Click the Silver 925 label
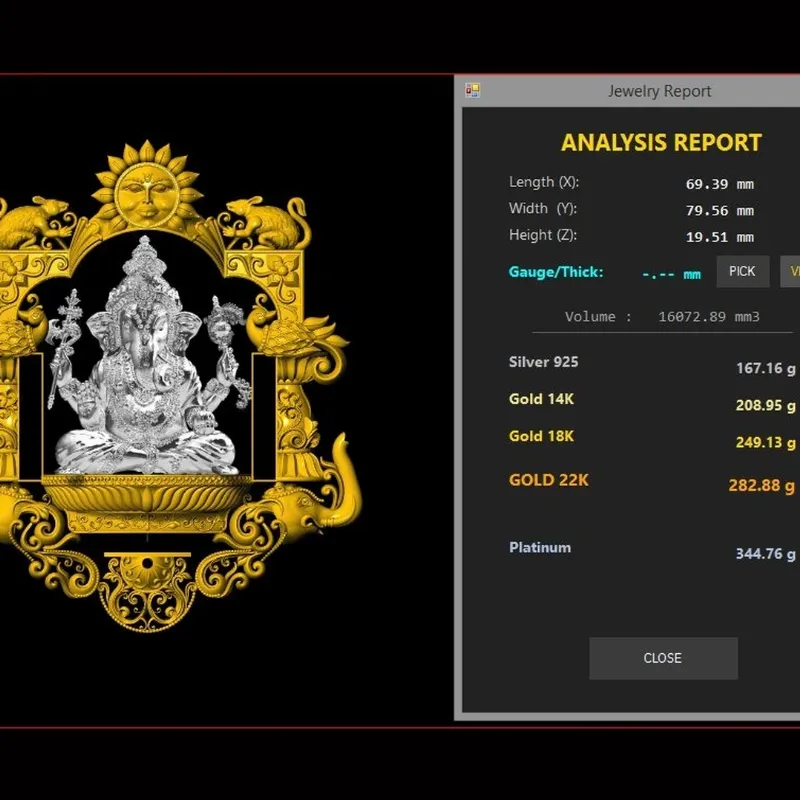The image size is (800, 800). [x=543, y=362]
